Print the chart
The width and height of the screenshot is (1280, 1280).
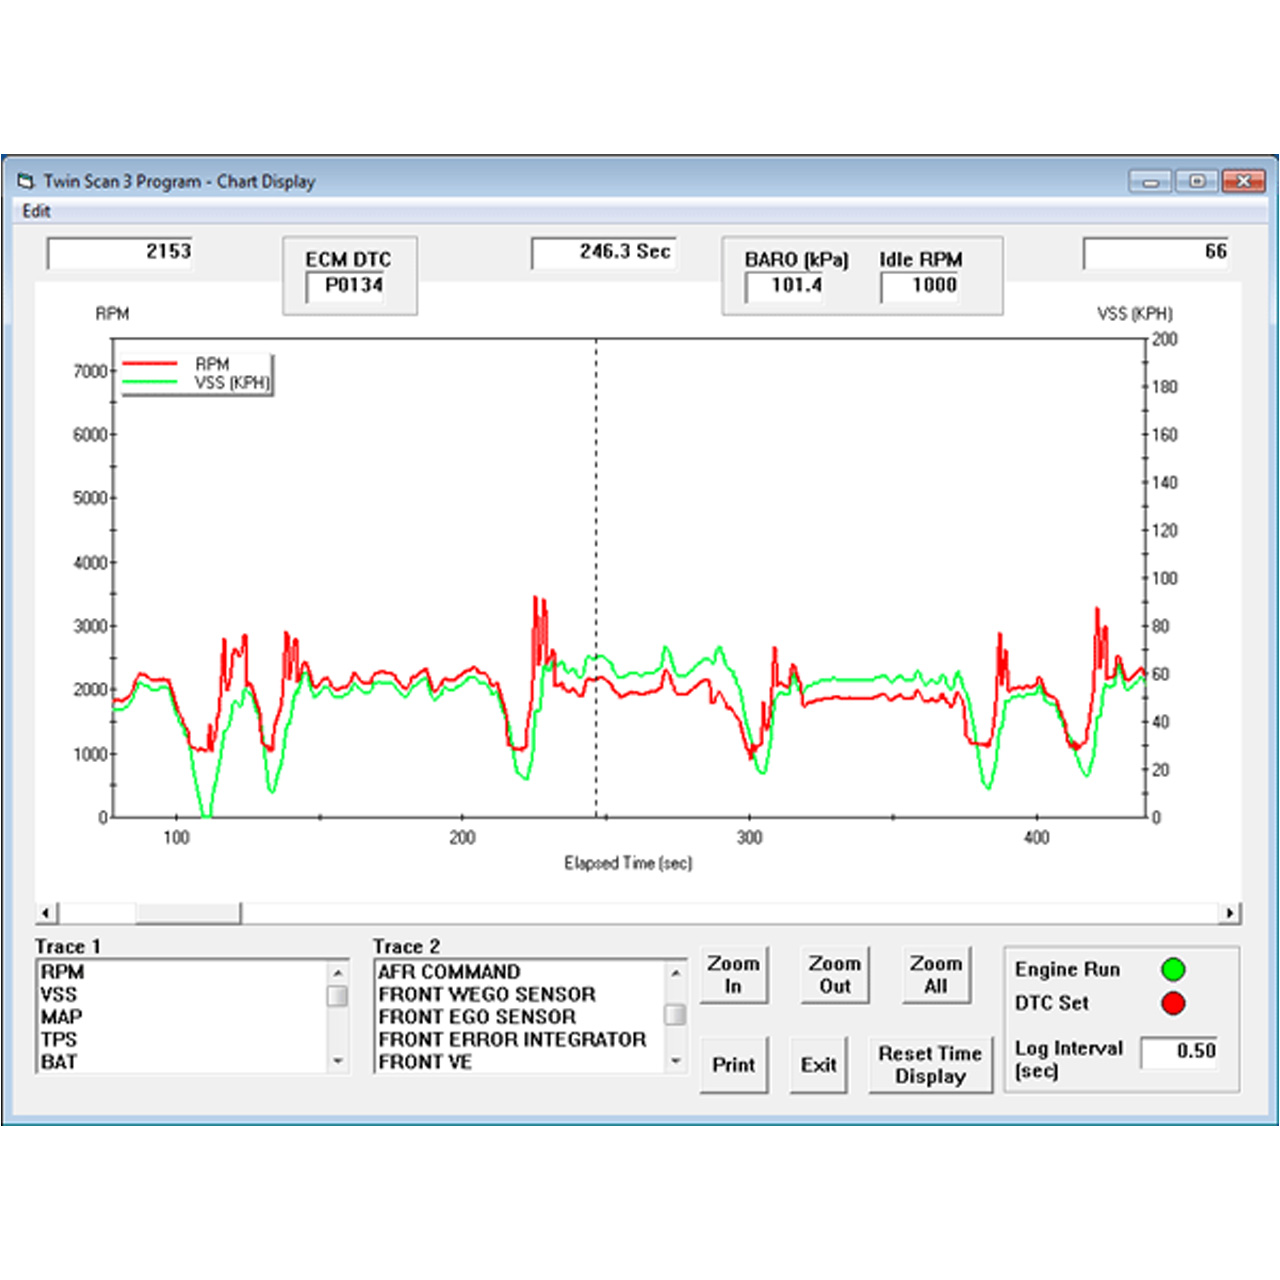(733, 1065)
